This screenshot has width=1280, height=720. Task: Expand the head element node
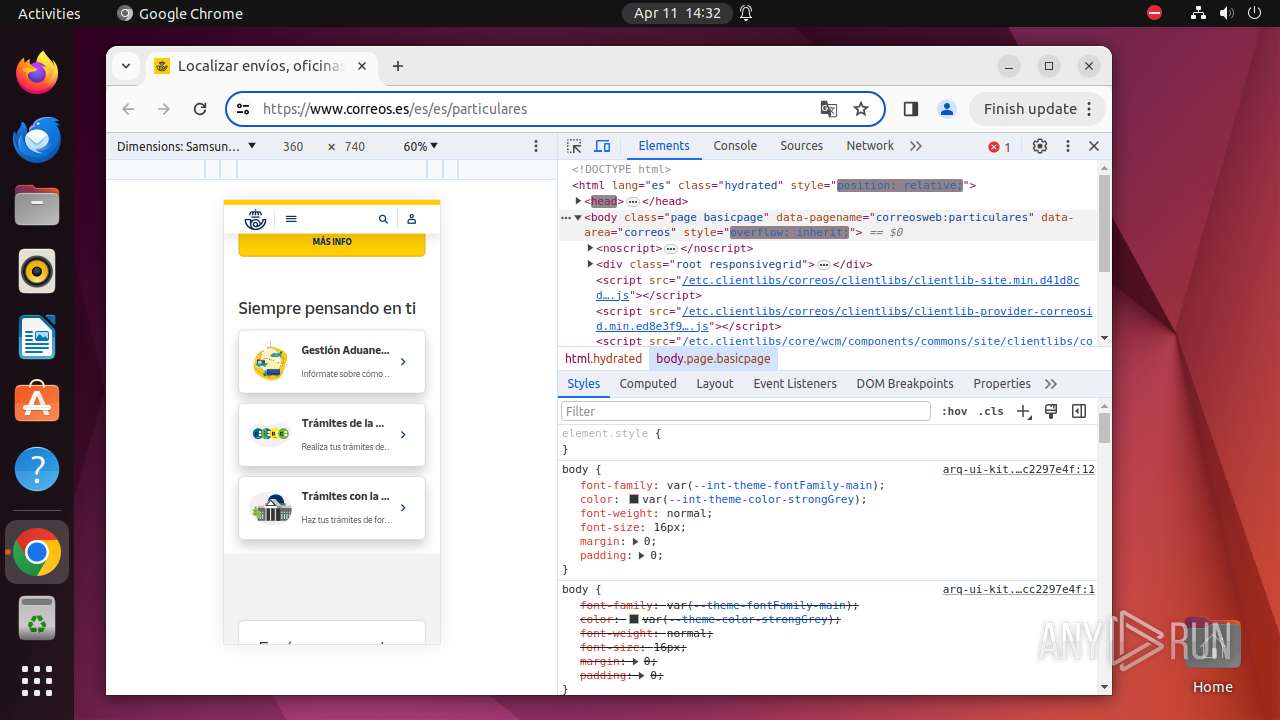point(578,201)
